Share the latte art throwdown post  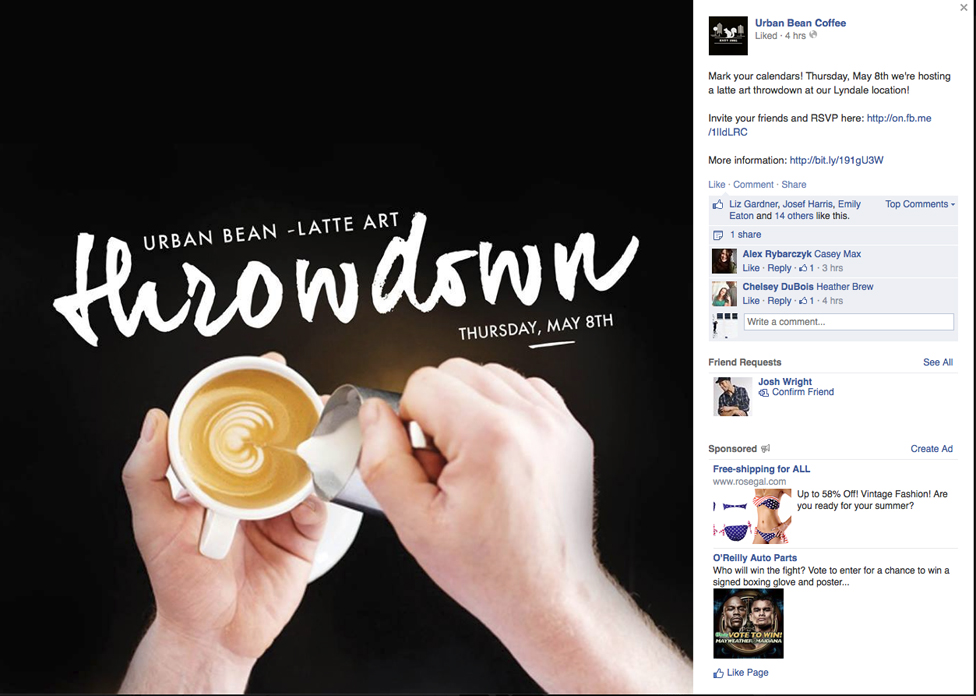click(x=794, y=184)
